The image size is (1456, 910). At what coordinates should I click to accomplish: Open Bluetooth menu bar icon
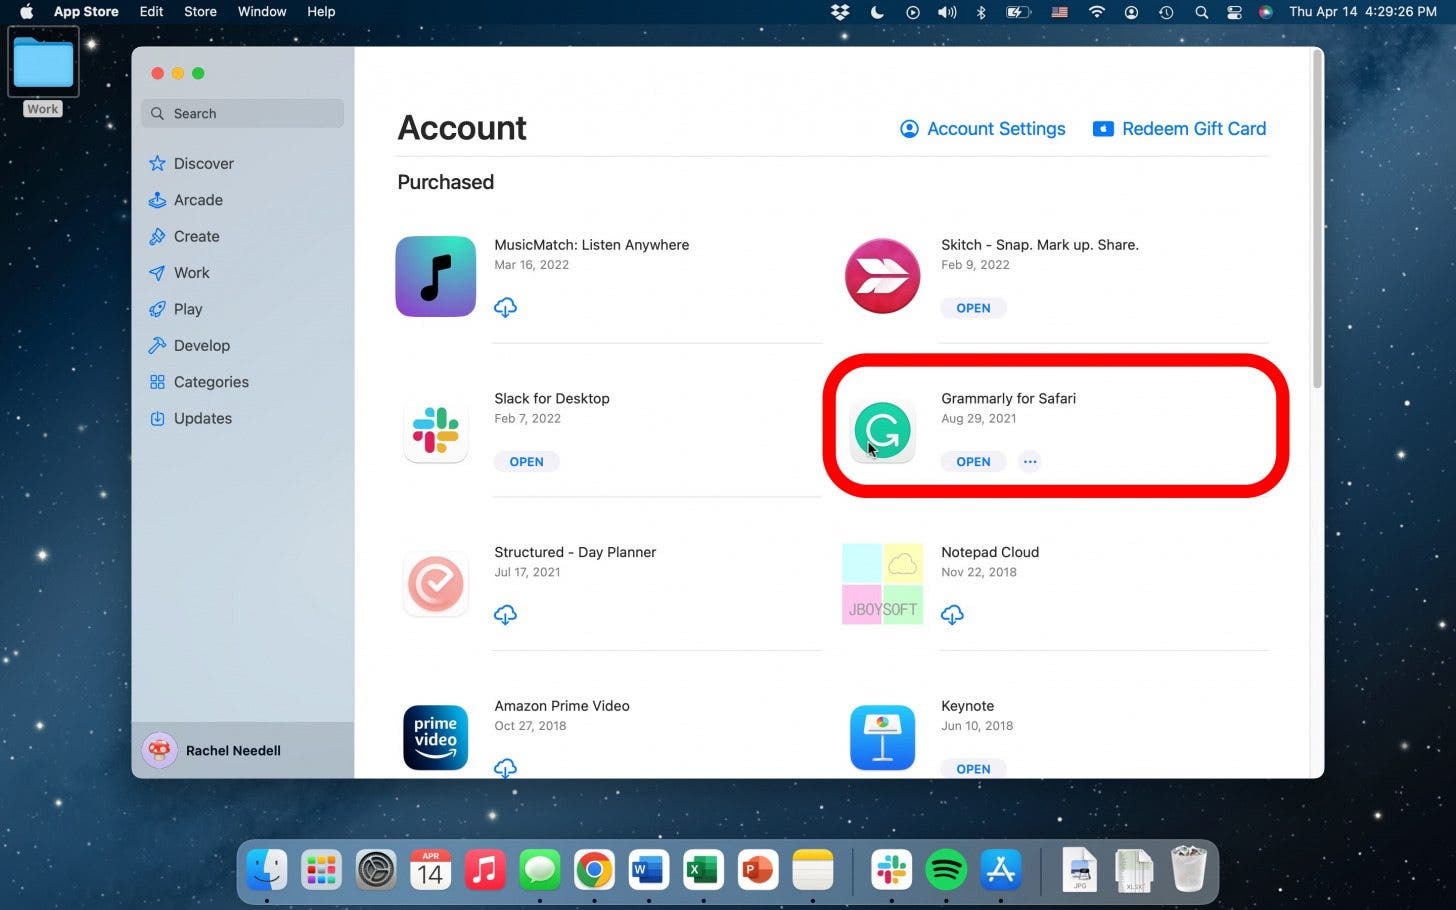click(x=981, y=12)
